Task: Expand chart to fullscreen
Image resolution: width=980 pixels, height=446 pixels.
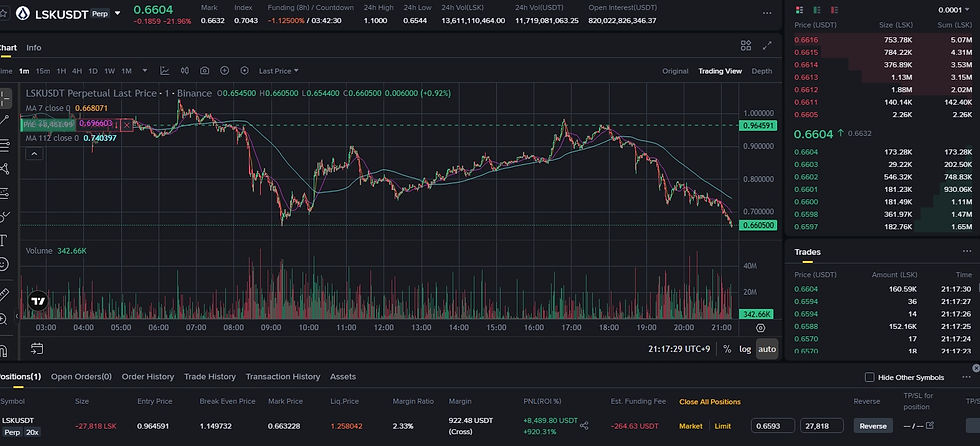Action: [767, 46]
